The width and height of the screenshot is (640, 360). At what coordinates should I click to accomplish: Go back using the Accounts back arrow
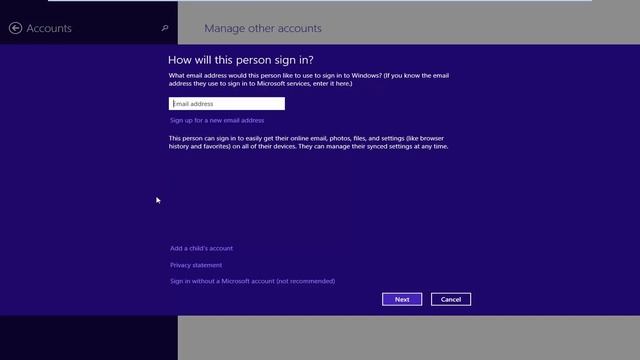(16, 28)
